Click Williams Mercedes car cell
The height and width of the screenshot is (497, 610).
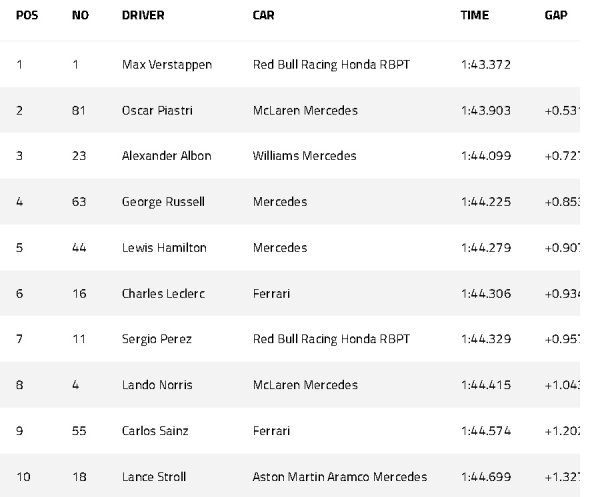pos(305,156)
